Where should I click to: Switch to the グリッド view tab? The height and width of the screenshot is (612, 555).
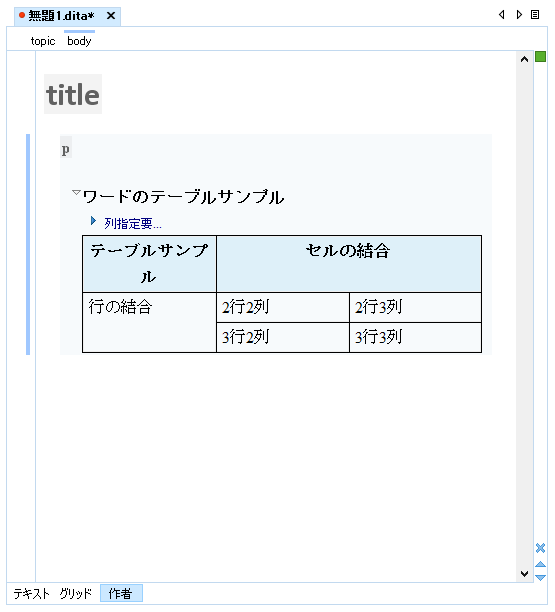point(75,594)
